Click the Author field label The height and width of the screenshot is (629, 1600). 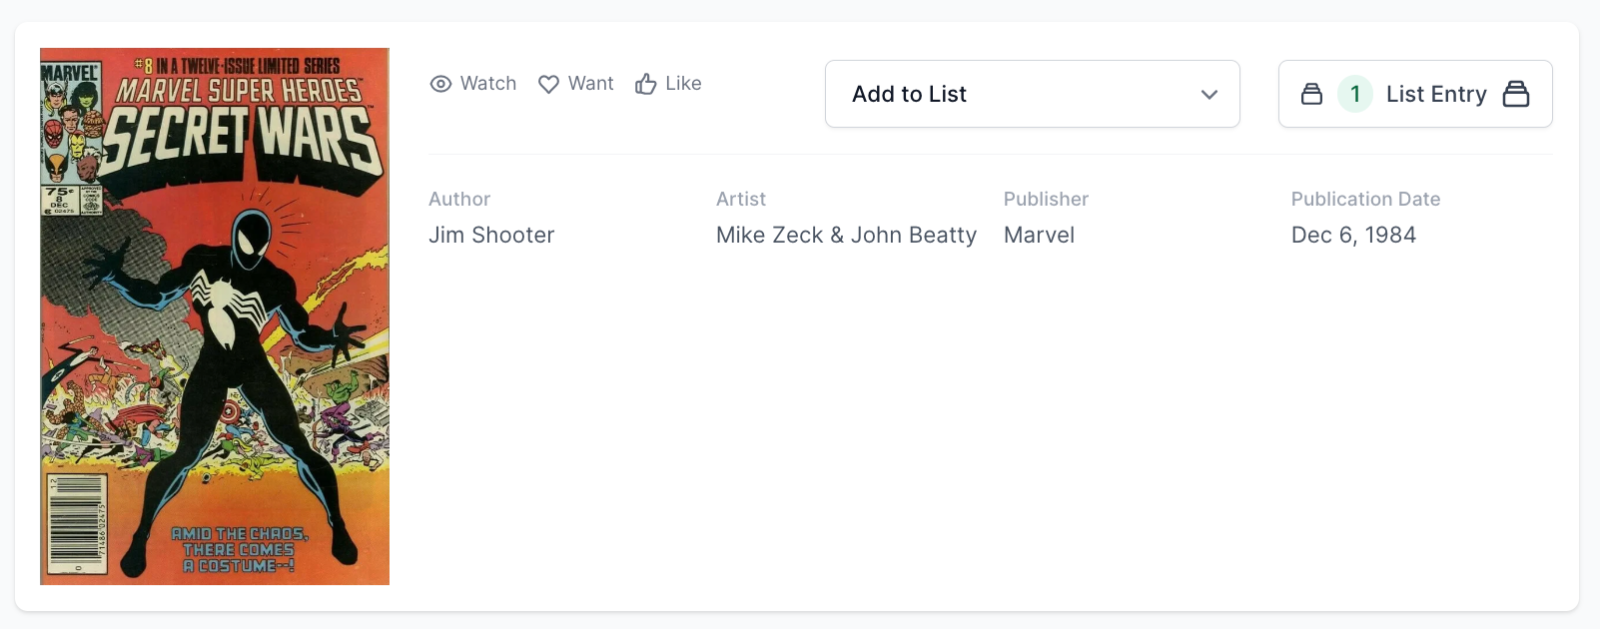(x=459, y=199)
